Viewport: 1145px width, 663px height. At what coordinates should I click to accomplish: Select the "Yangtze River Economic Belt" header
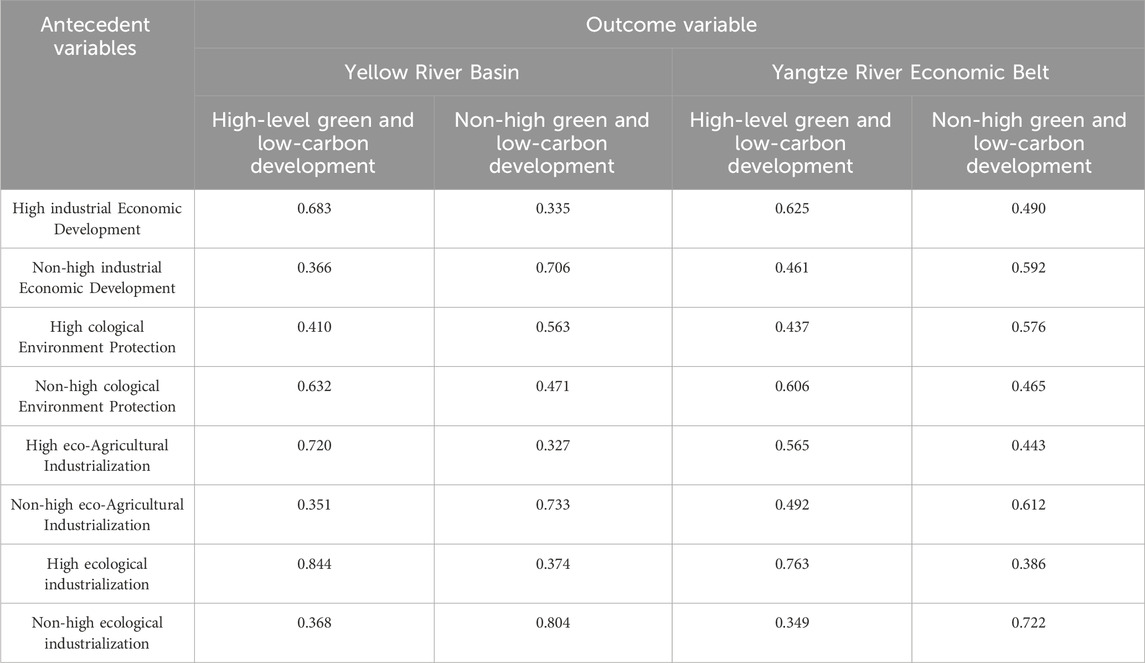point(908,71)
